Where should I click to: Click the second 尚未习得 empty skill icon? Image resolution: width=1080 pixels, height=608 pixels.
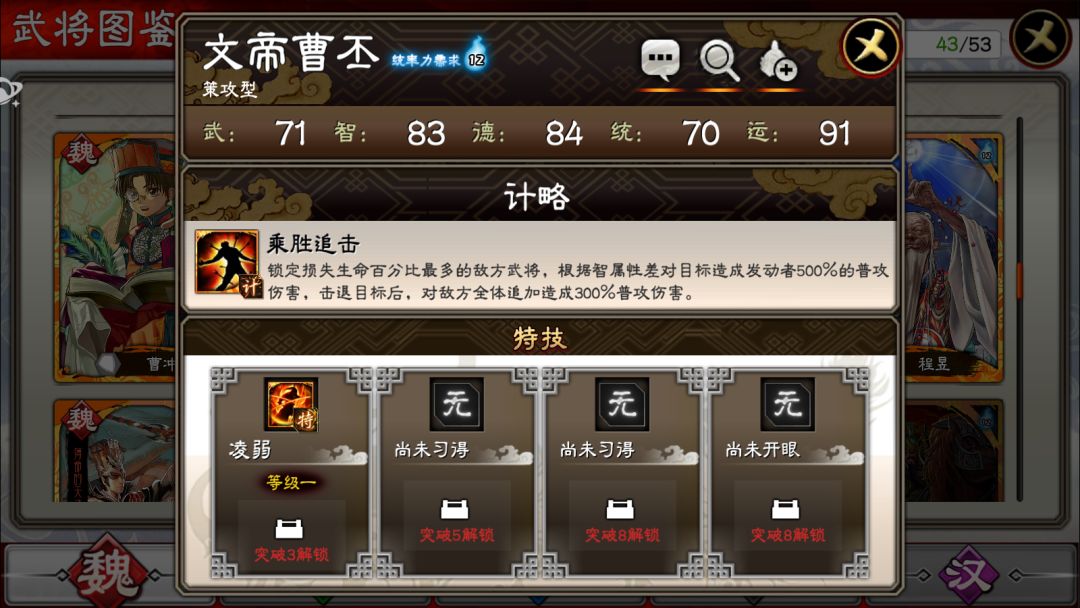[x=457, y=404]
